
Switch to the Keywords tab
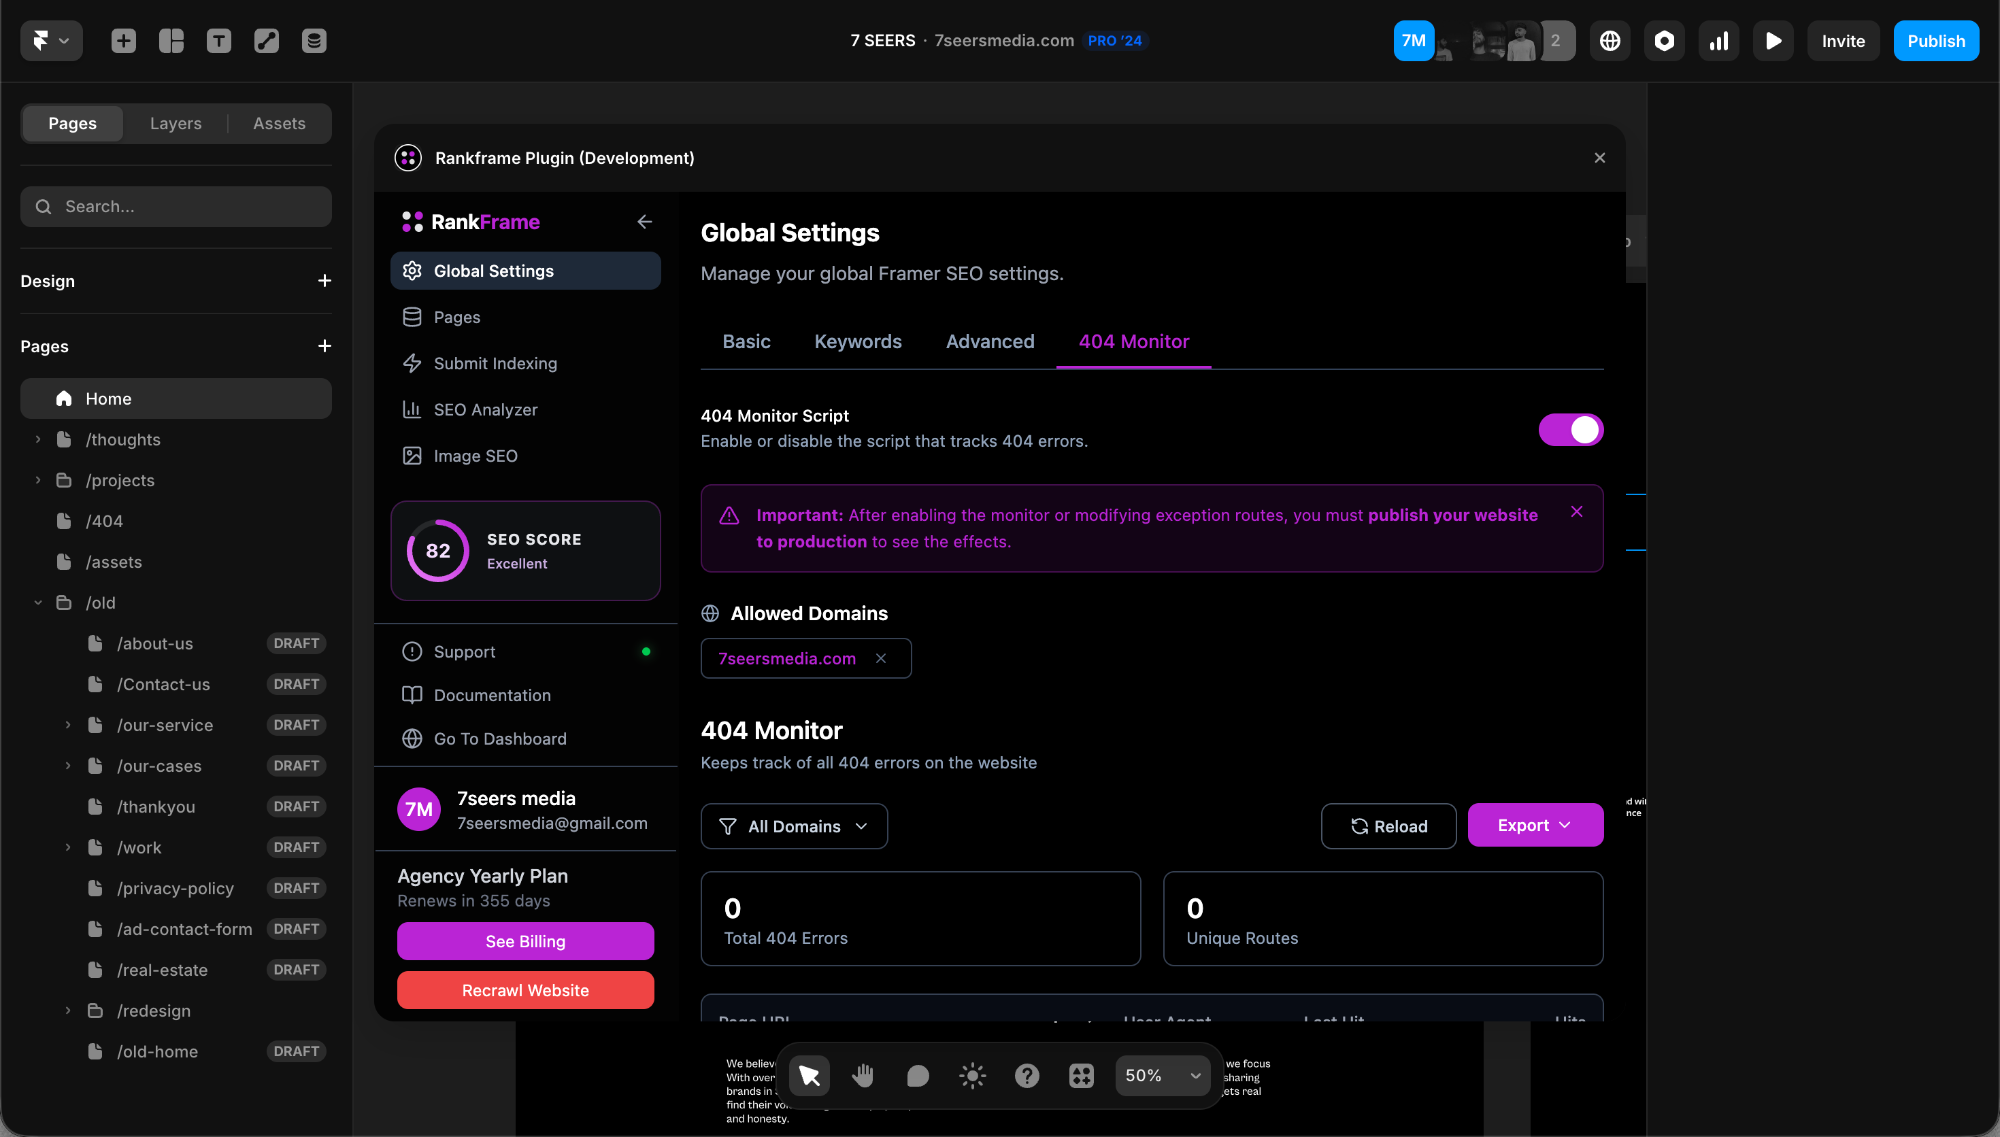[857, 342]
